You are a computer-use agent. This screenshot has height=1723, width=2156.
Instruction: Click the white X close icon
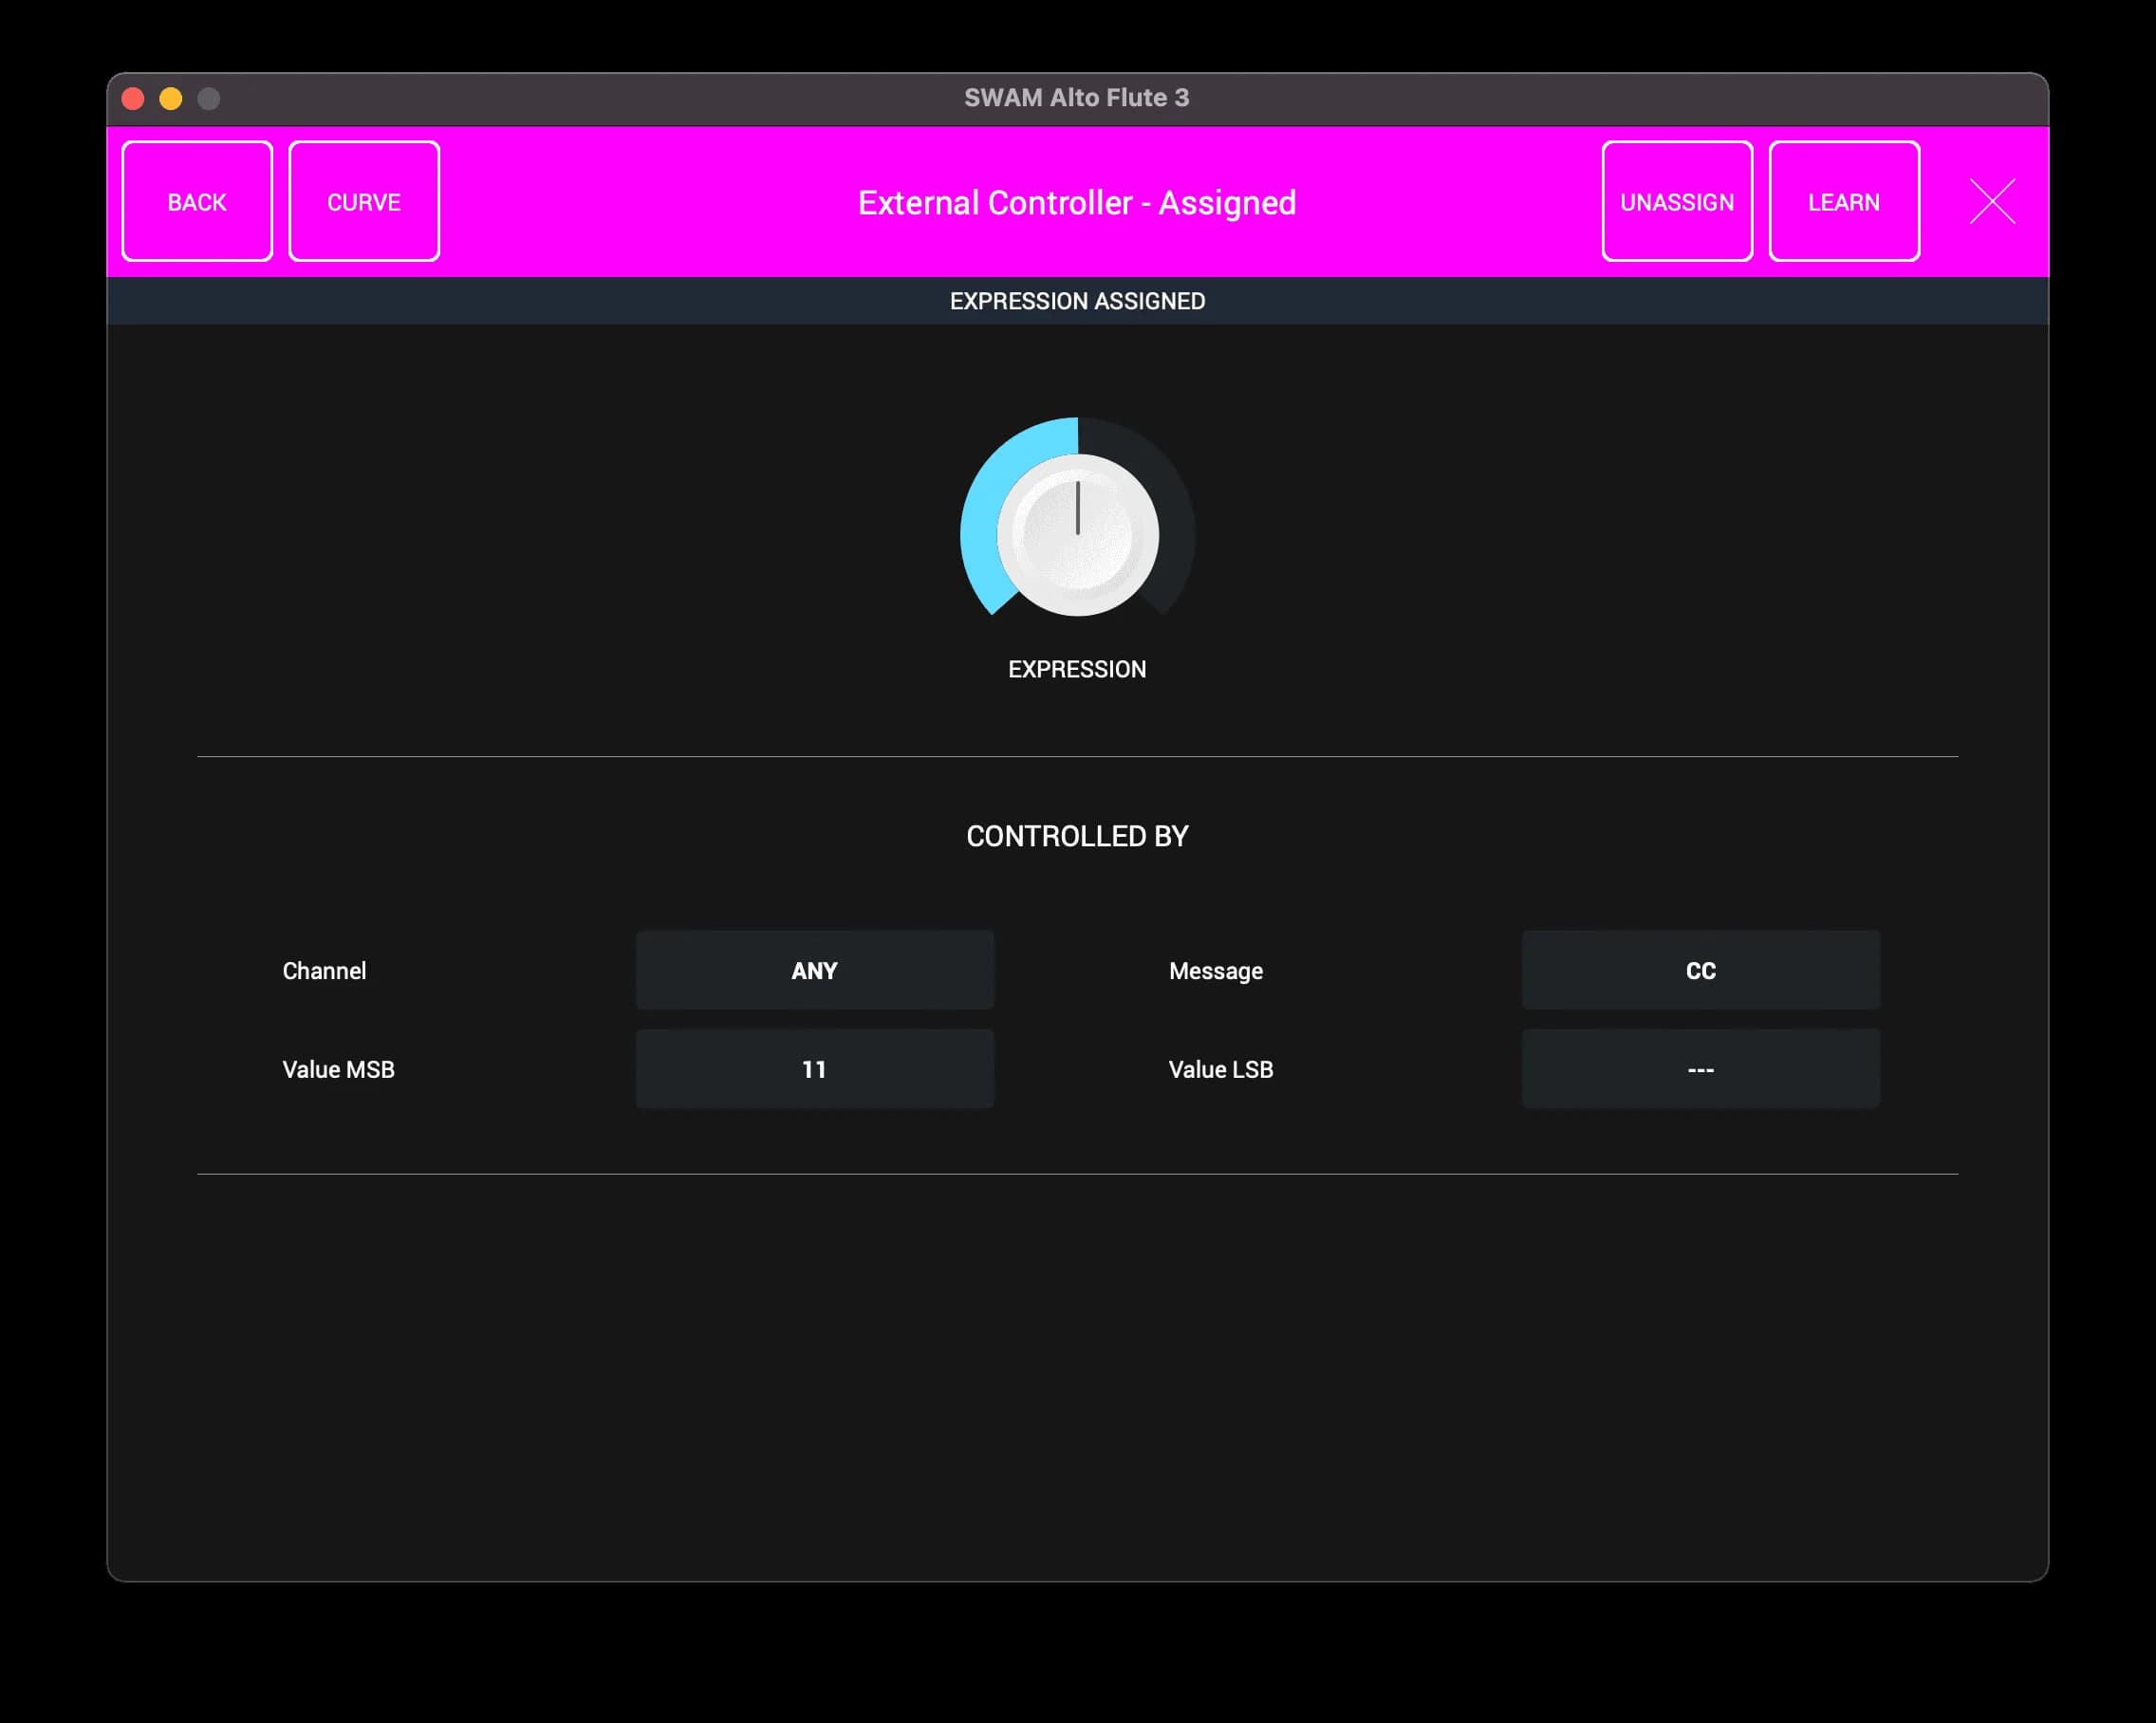pos(1992,202)
